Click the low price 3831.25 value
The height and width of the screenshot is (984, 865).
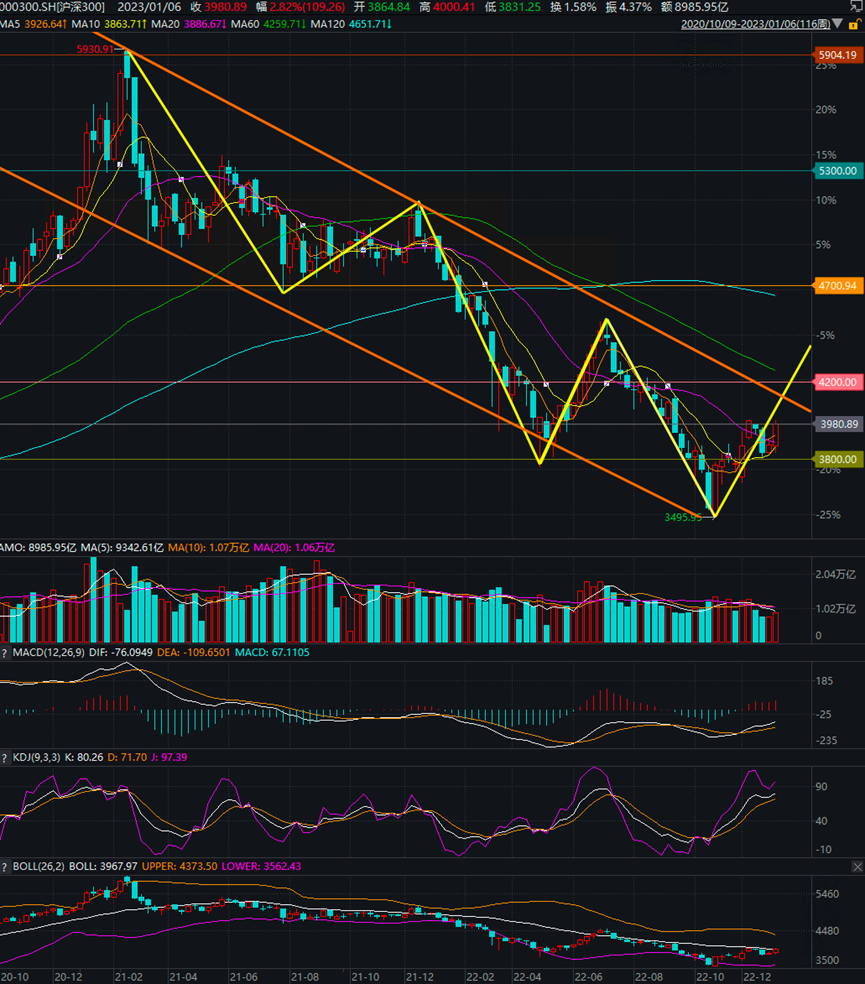[x=520, y=7]
